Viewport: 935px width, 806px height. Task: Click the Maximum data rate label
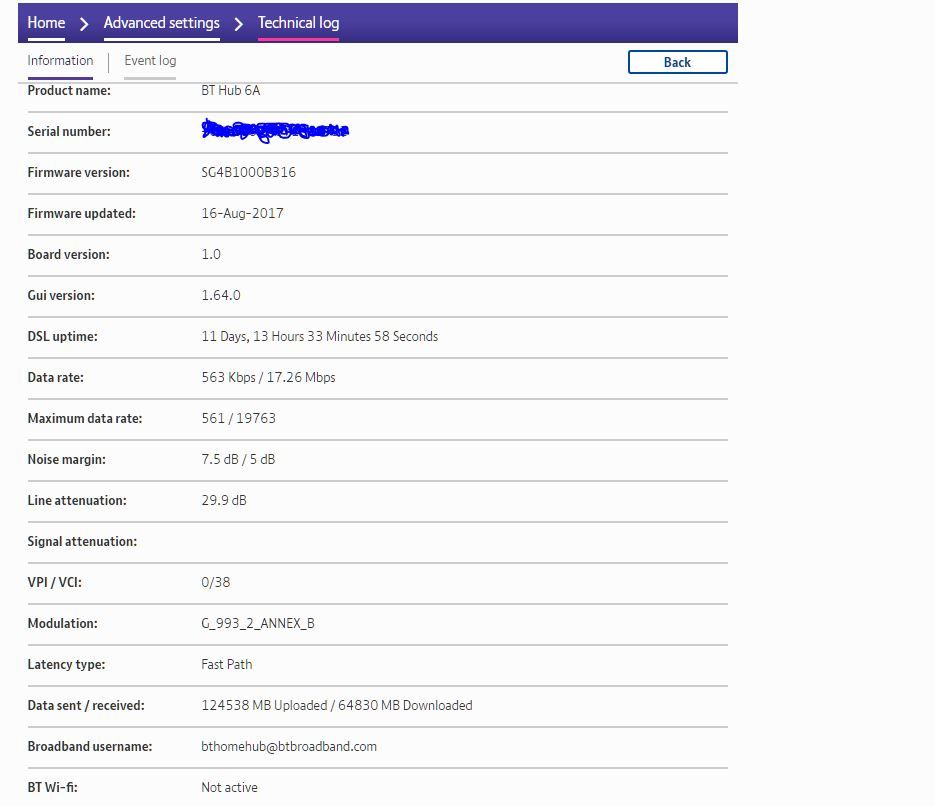point(85,418)
